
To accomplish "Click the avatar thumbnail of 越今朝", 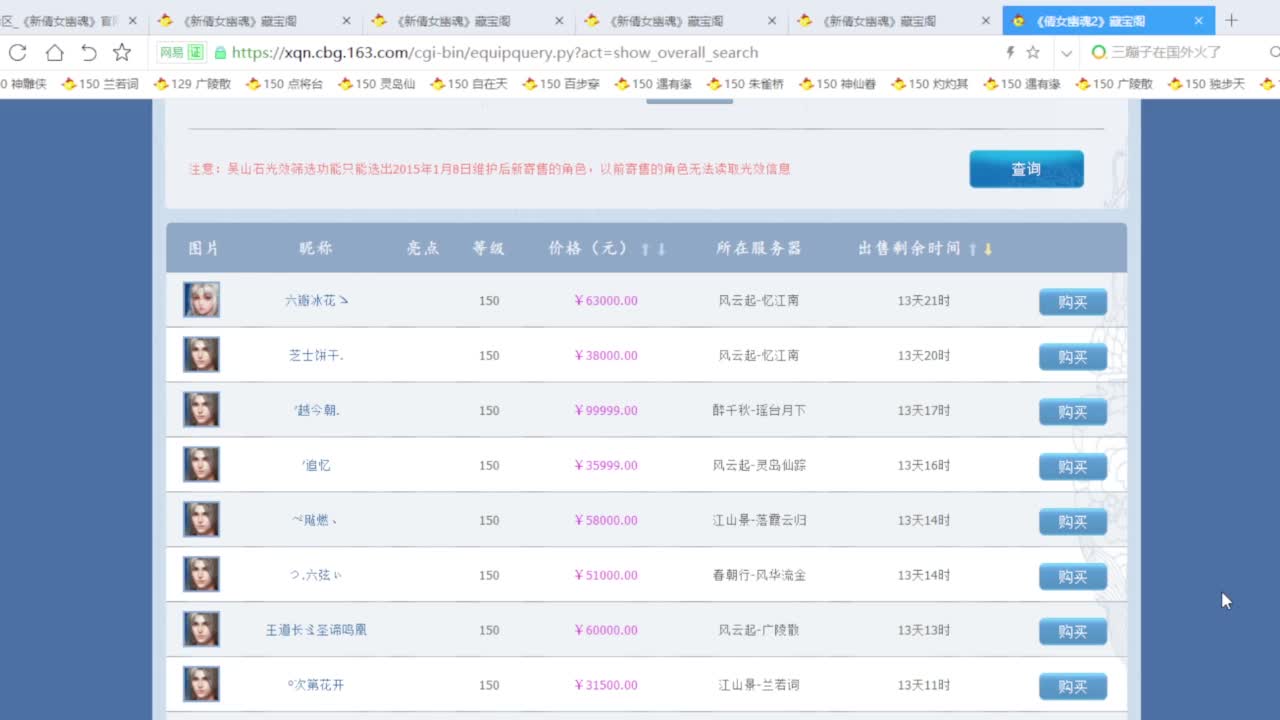I will click(x=201, y=409).
